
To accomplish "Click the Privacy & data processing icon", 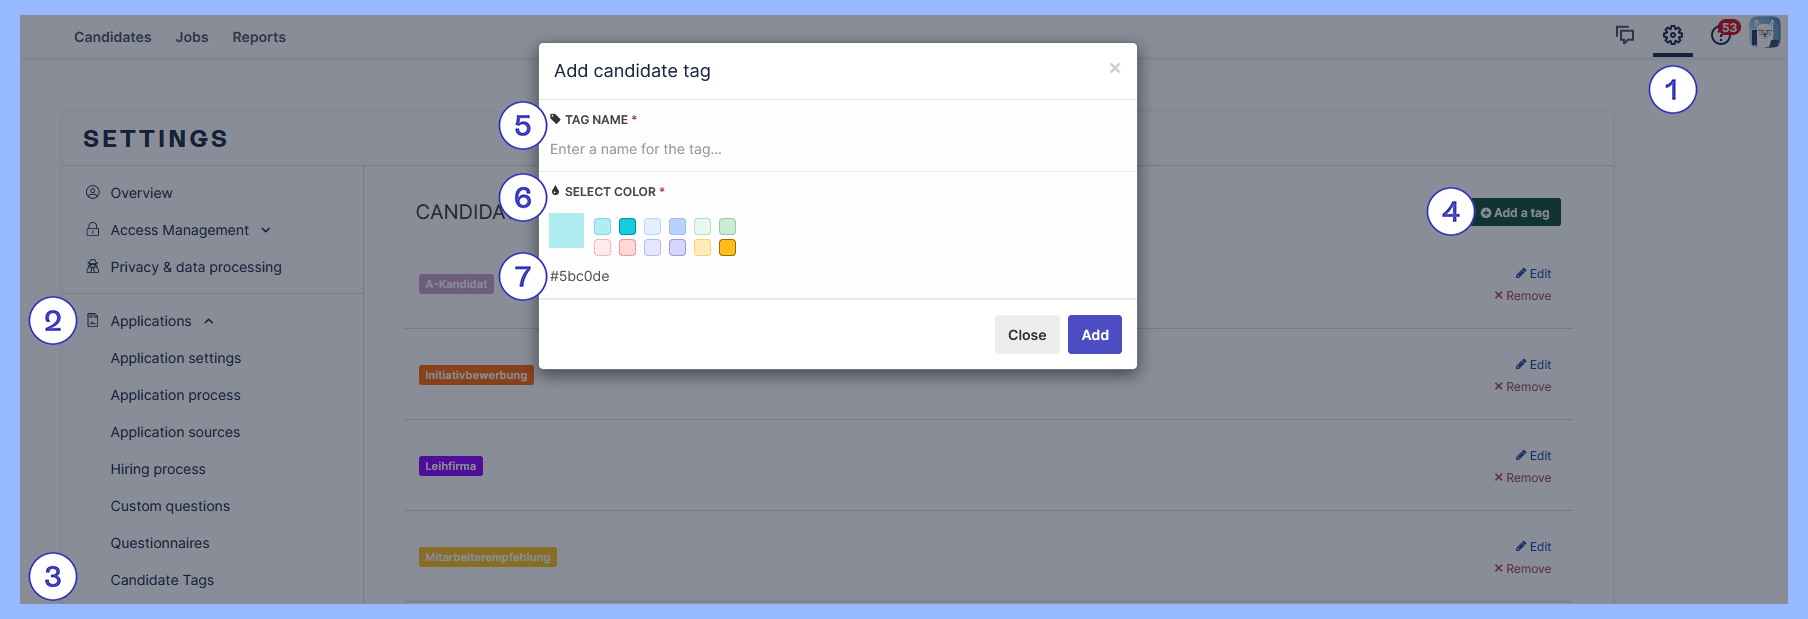I will (x=93, y=266).
